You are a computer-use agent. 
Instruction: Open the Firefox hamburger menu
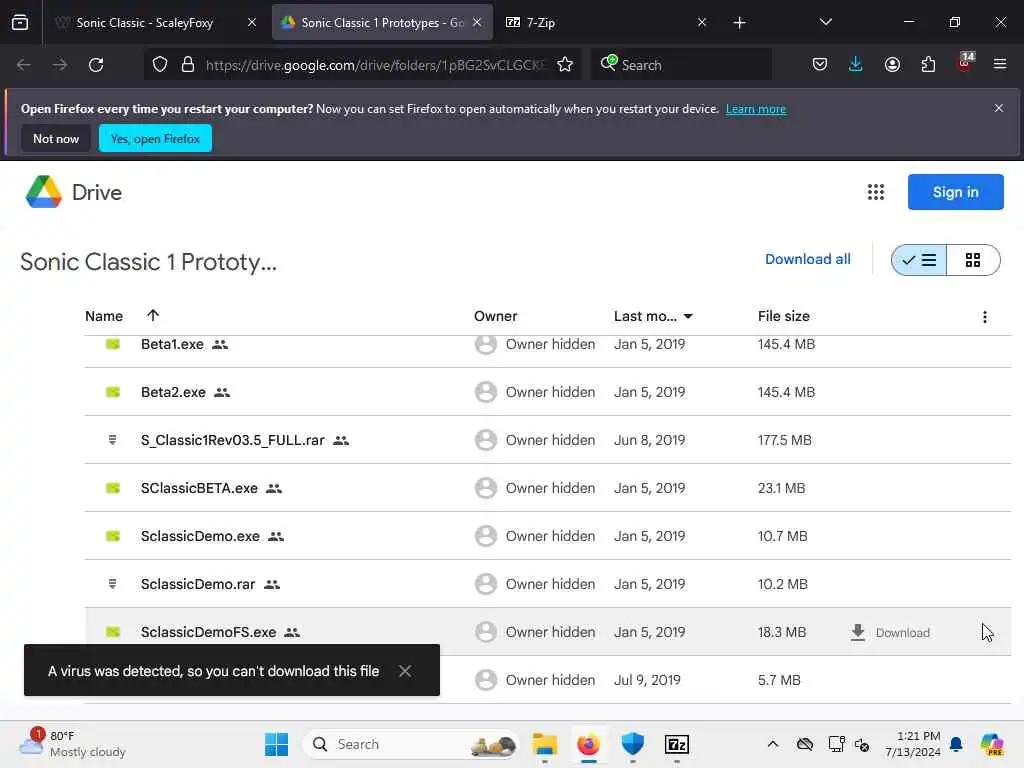coord(1000,65)
